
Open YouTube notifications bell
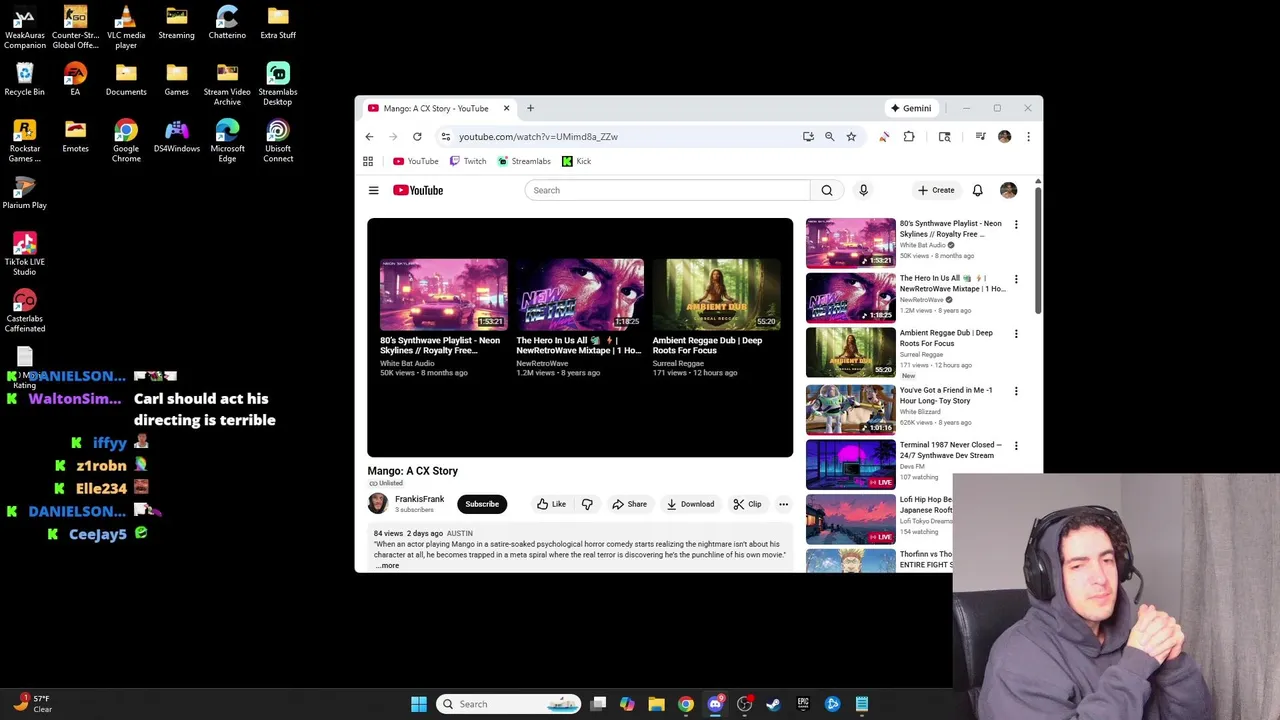[x=978, y=190]
